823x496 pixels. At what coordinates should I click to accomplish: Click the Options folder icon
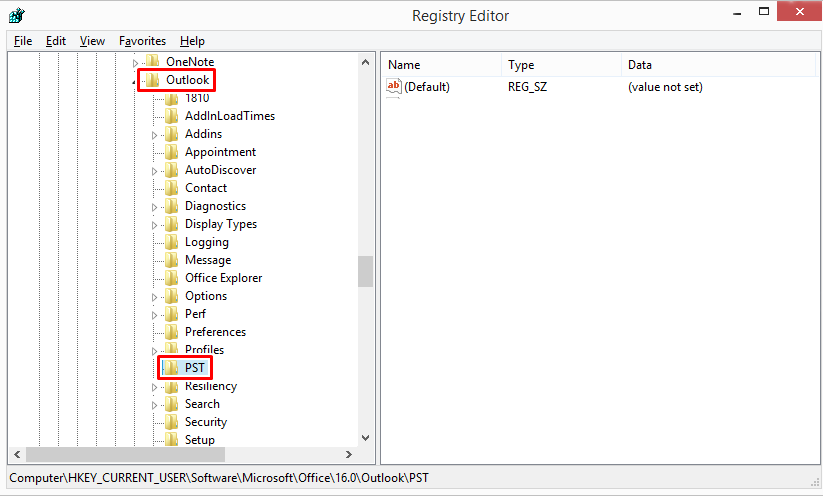[x=172, y=296]
